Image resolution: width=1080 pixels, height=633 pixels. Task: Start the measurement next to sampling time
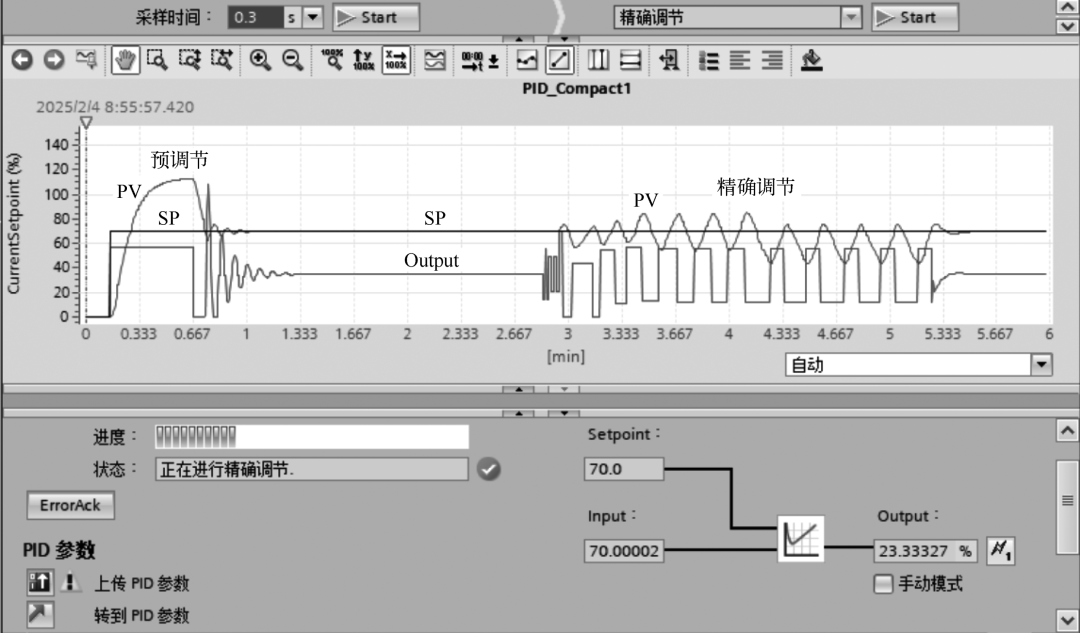point(376,17)
